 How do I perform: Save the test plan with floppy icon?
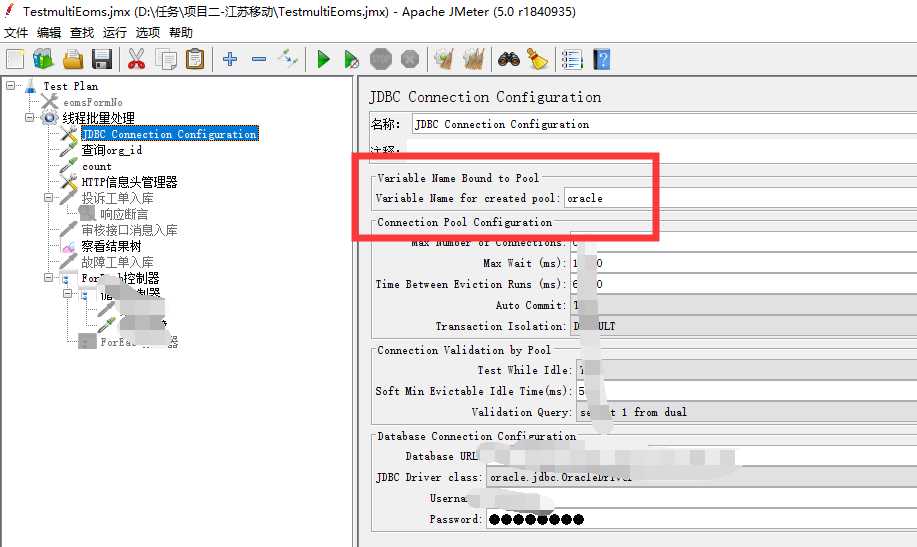[x=102, y=59]
